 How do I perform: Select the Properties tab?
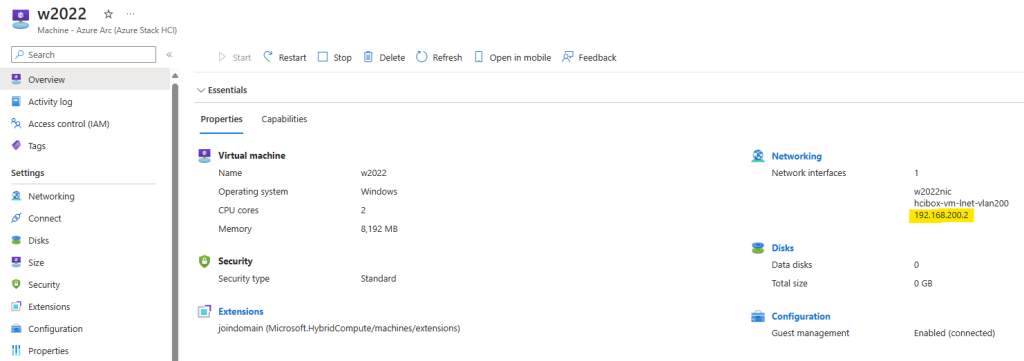pyautogui.click(x=221, y=119)
